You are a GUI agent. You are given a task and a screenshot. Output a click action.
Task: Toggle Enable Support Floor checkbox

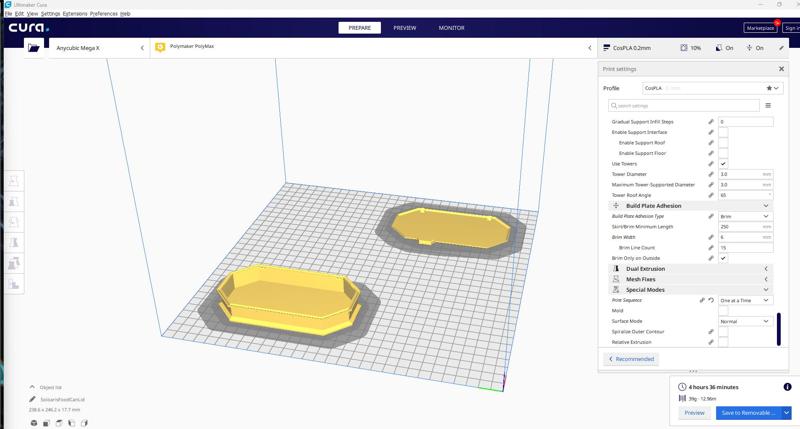coord(723,153)
